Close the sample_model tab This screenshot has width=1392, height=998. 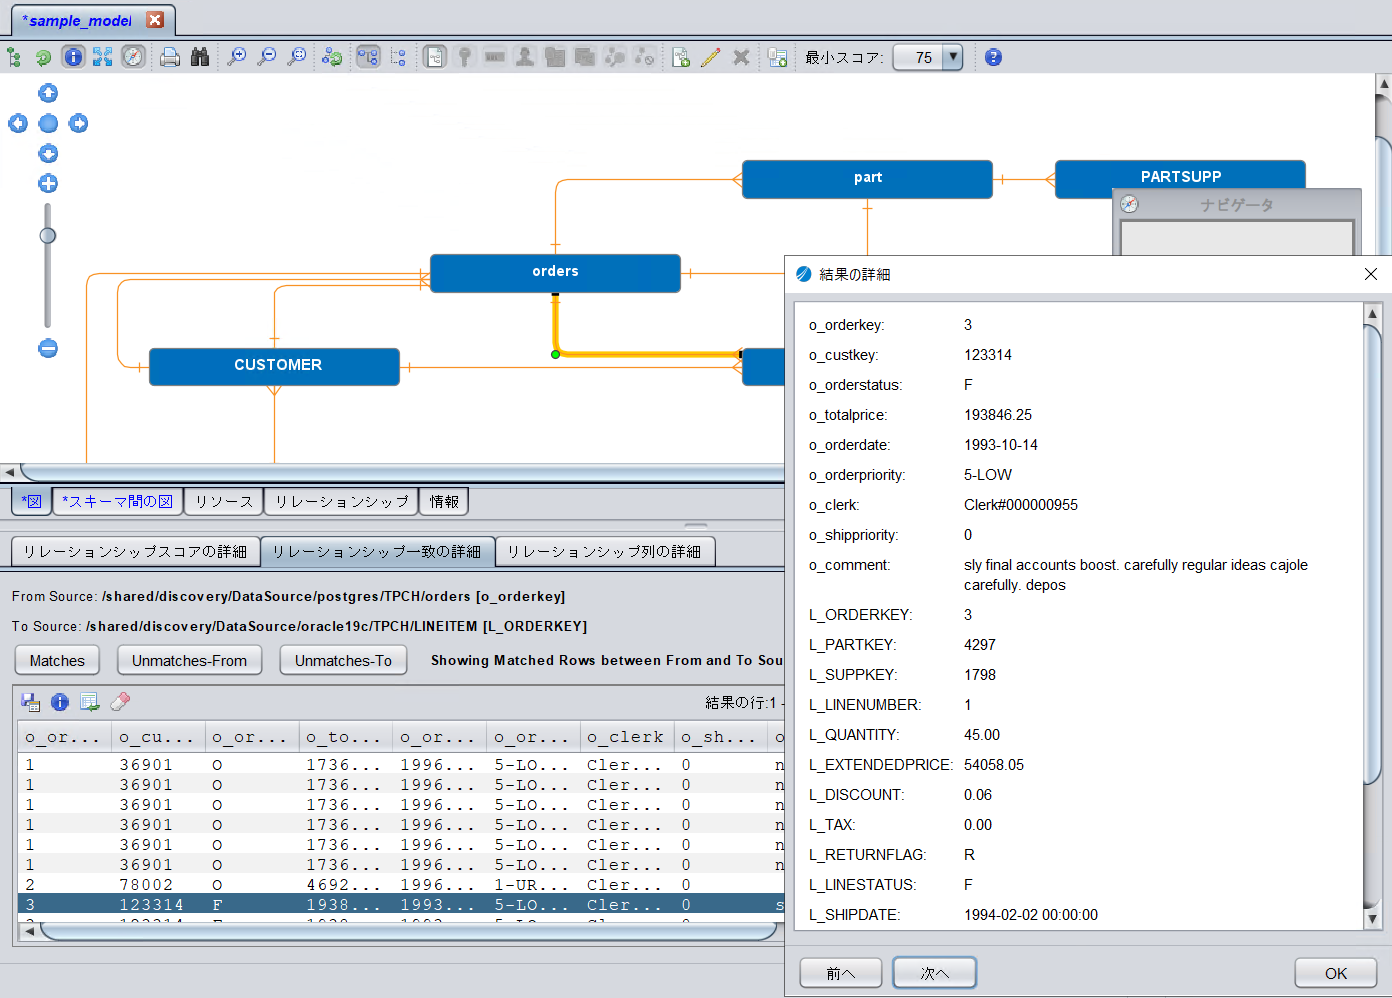(155, 20)
